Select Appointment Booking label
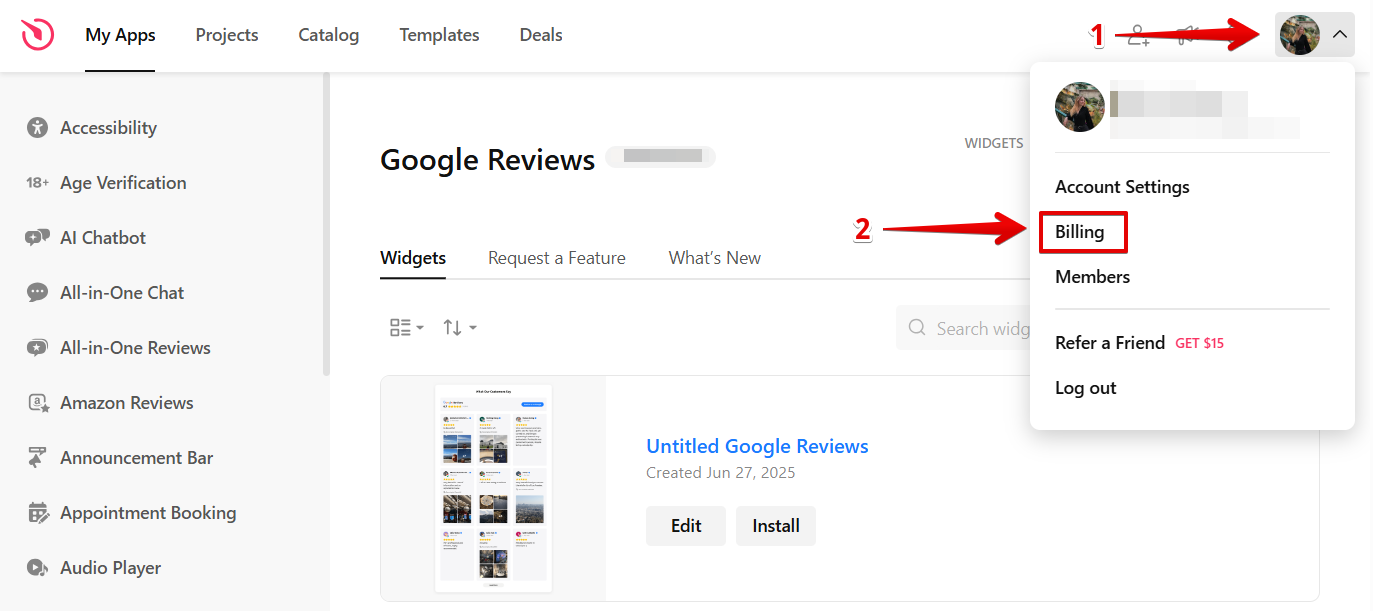The image size is (1373, 611). (148, 513)
